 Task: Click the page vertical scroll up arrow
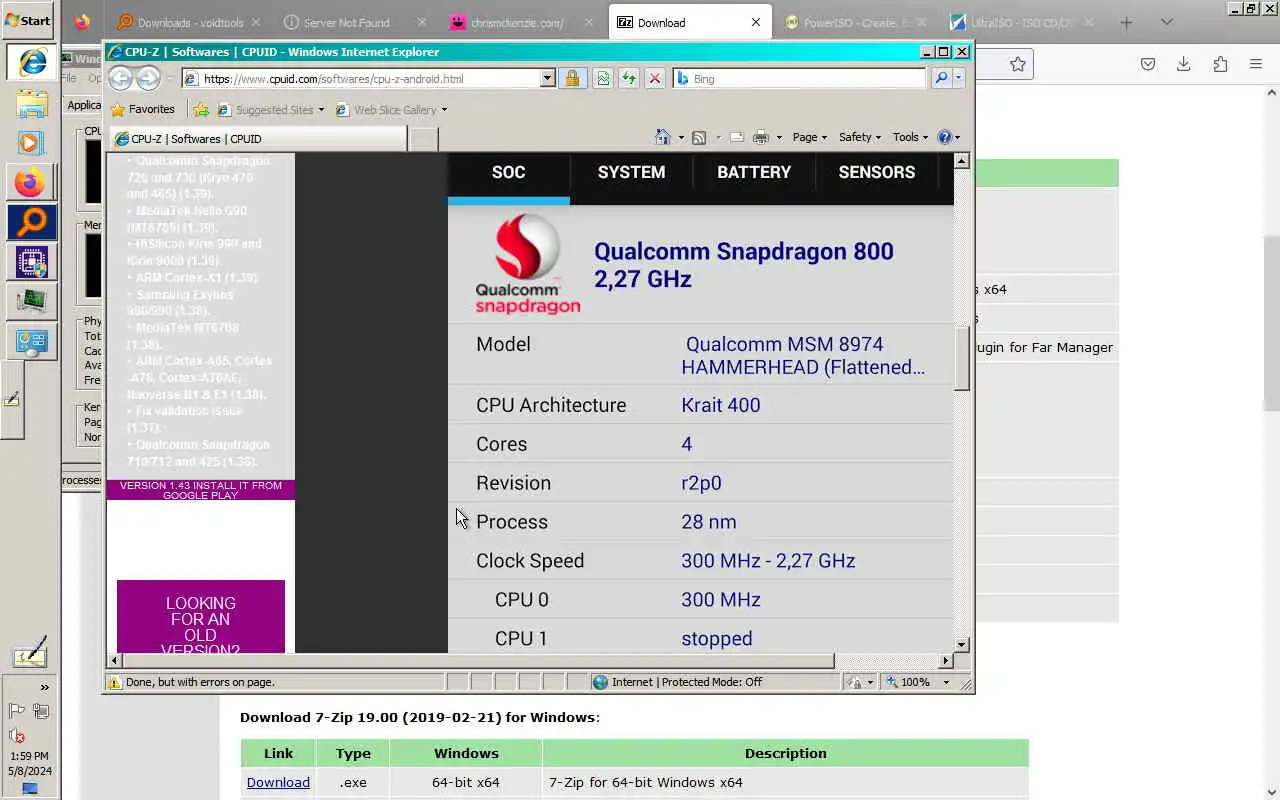(x=961, y=161)
